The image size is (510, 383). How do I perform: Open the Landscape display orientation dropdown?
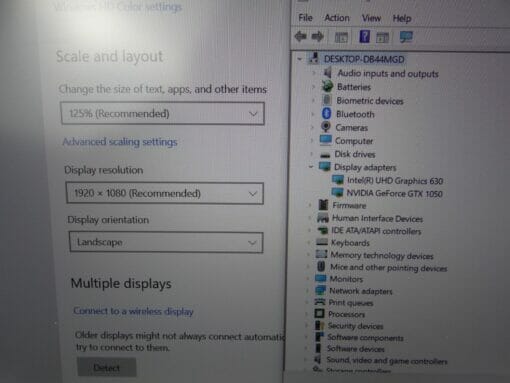click(166, 242)
